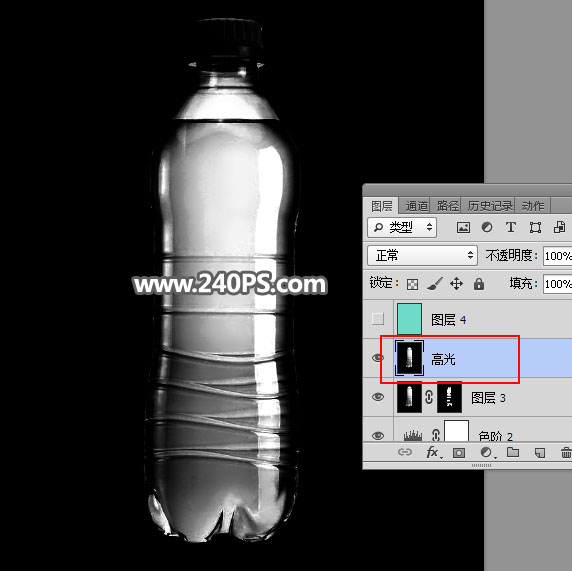Filter layers by type (T) icon
Viewport: 572px width, 571px height.
point(511,227)
